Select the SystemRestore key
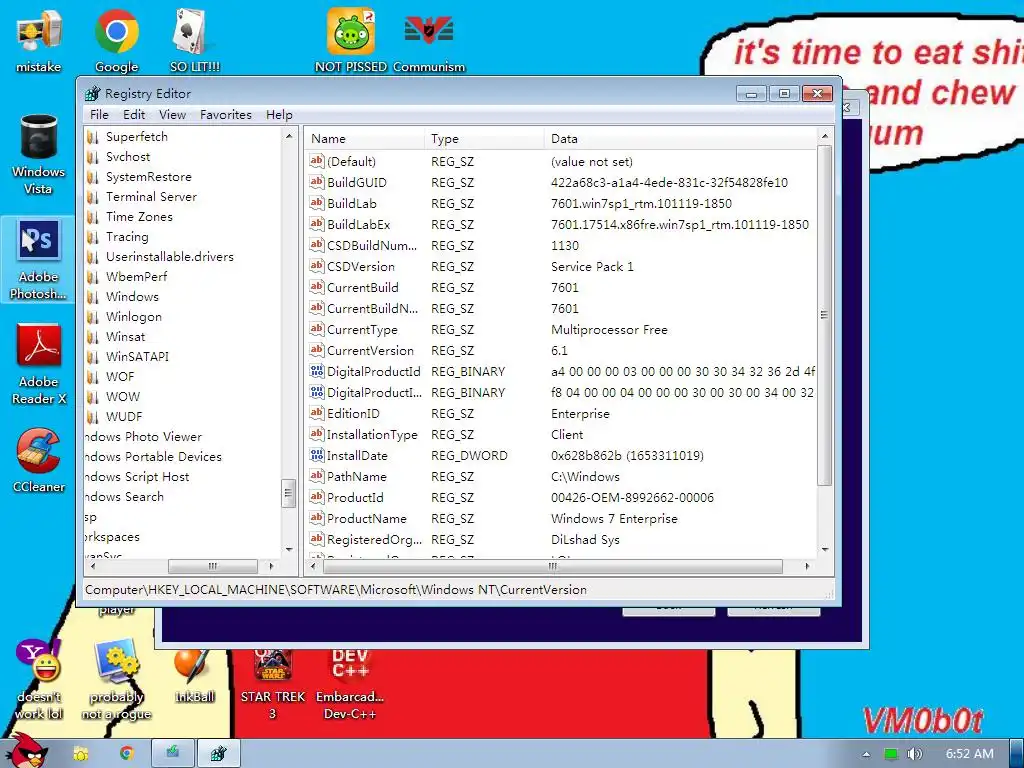This screenshot has width=1024, height=768. (149, 176)
